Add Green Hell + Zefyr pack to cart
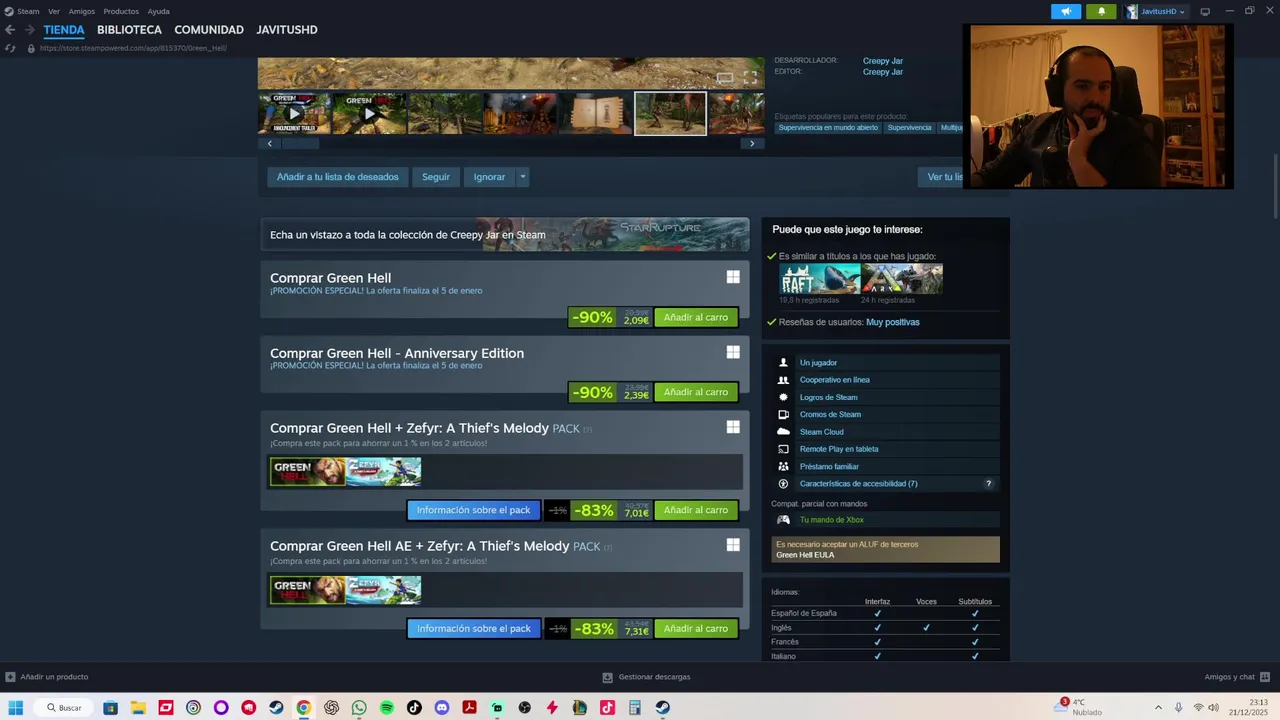Screen dimensions: 1280x720 pyautogui.click(x=696, y=510)
